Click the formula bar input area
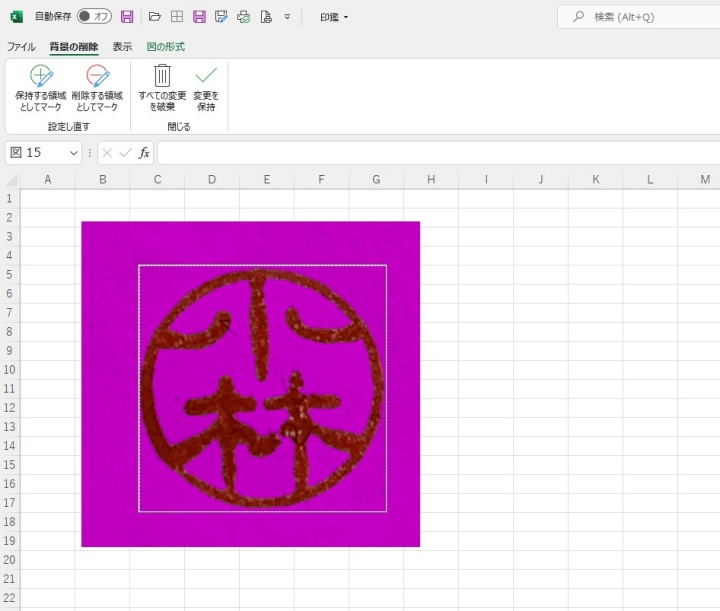 [x=439, y=153]
